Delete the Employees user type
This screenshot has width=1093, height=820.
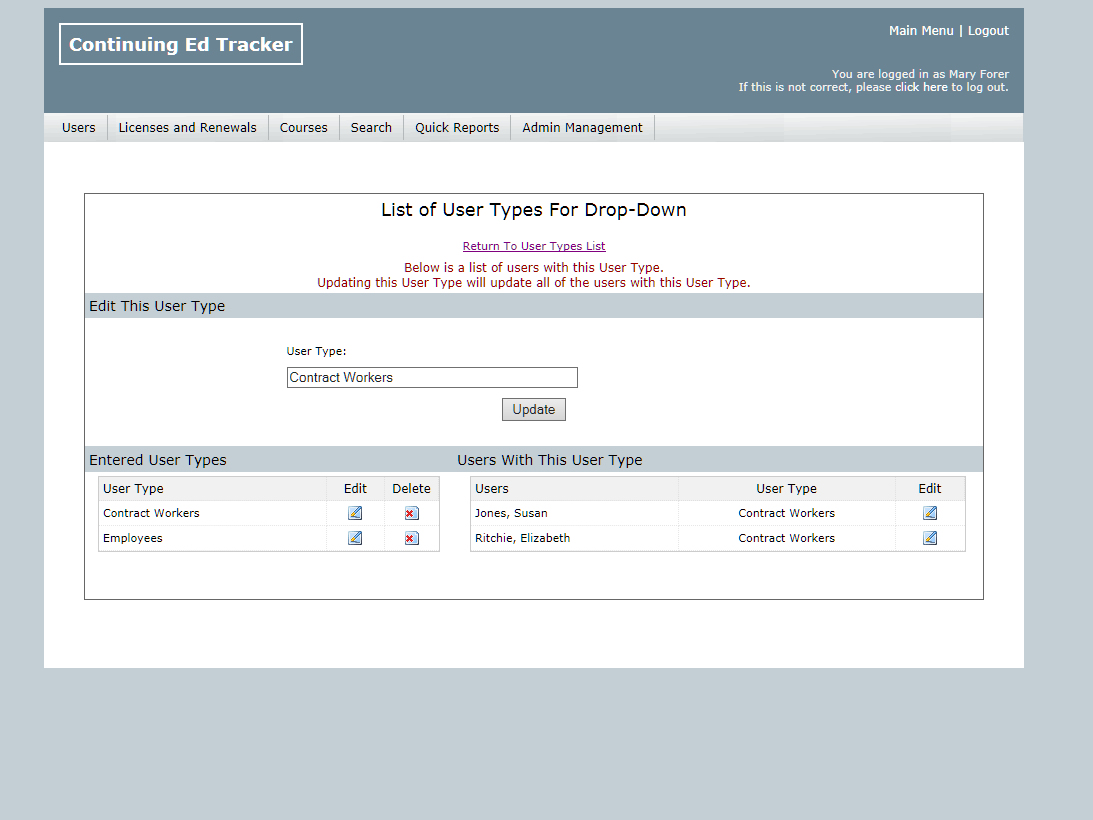(411, 538)
